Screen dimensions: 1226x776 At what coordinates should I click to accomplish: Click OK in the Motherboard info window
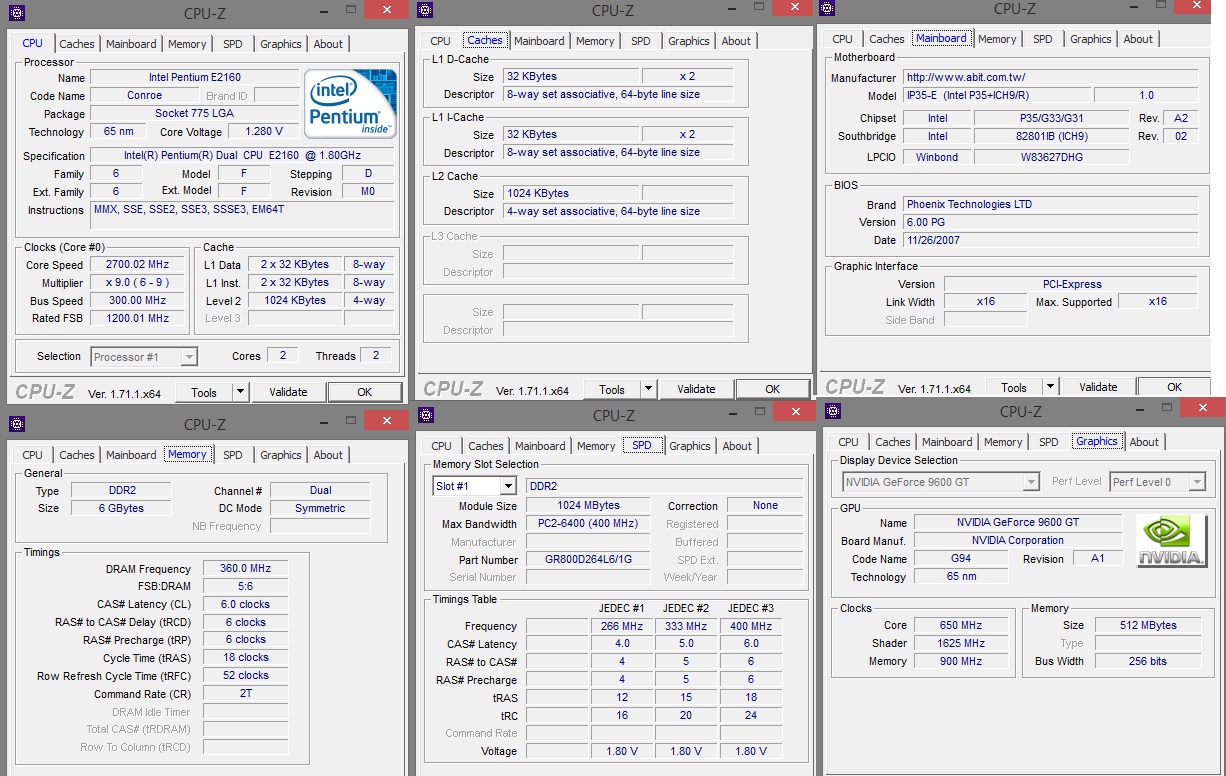pyautogui.click(x=1175, y=387)
